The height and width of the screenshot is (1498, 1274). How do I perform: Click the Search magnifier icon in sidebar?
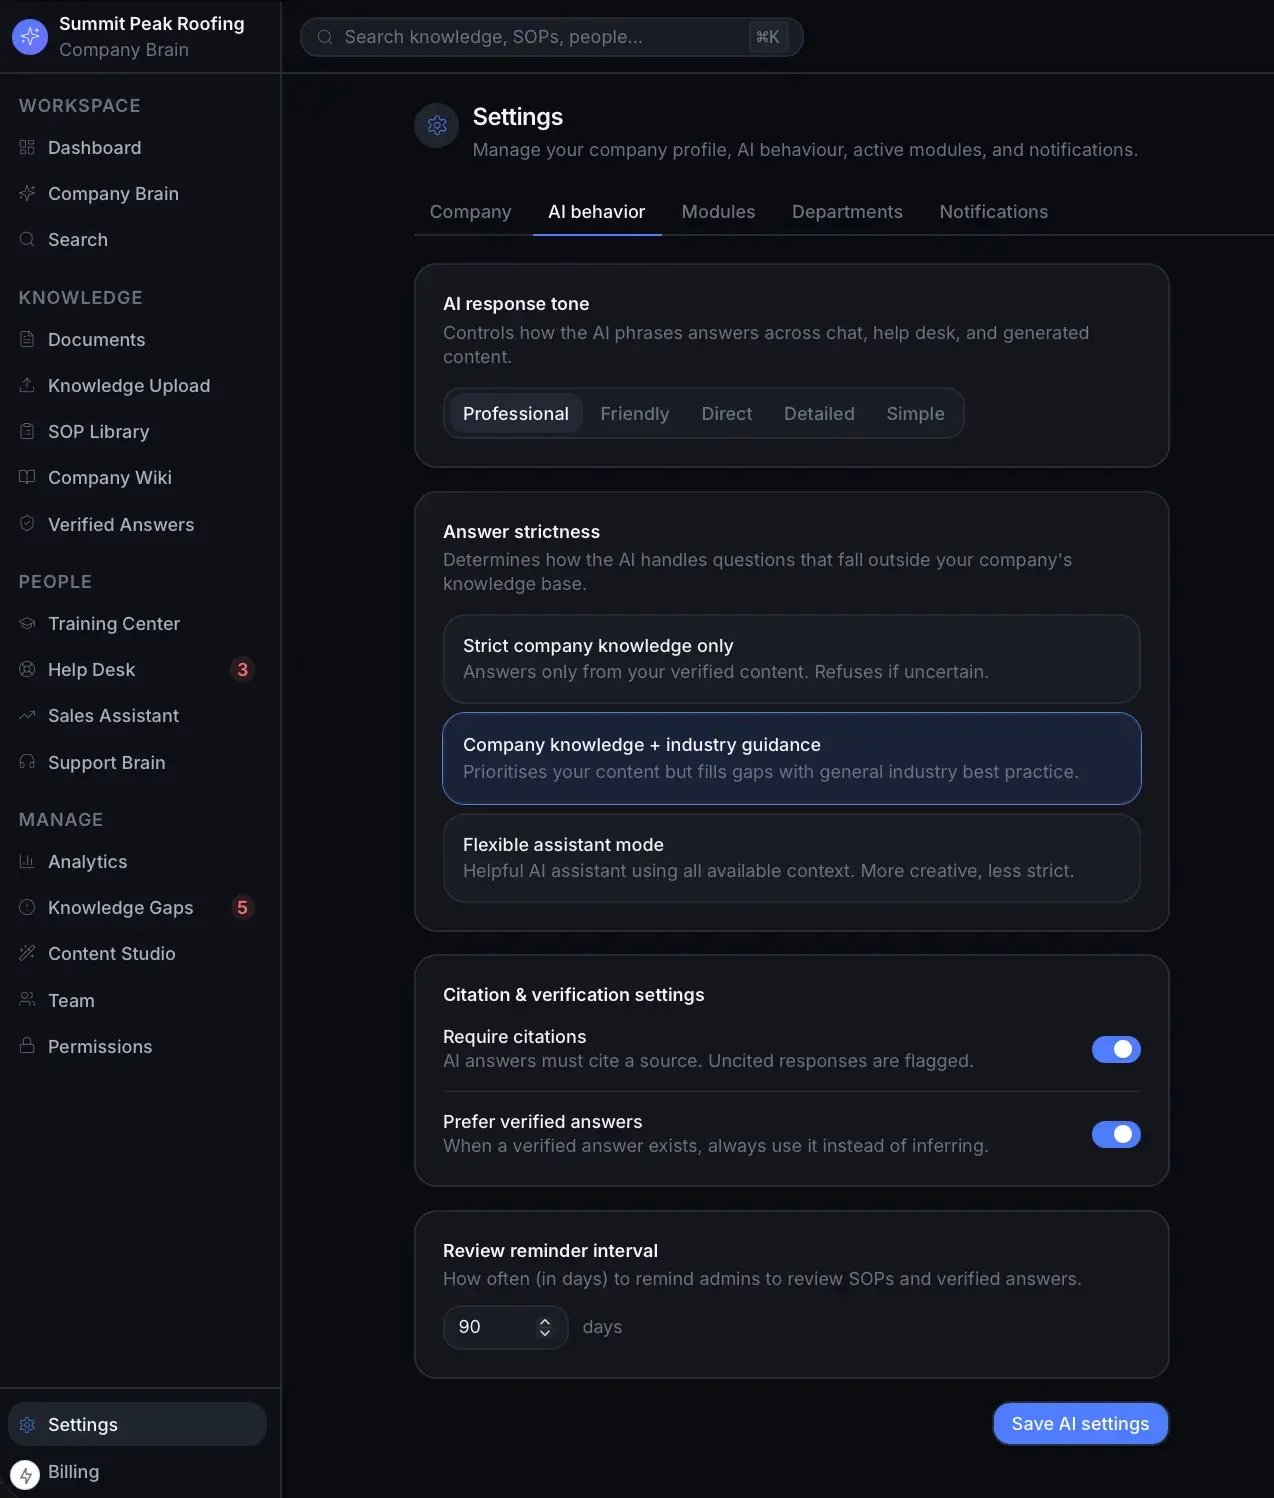[27, 240]
